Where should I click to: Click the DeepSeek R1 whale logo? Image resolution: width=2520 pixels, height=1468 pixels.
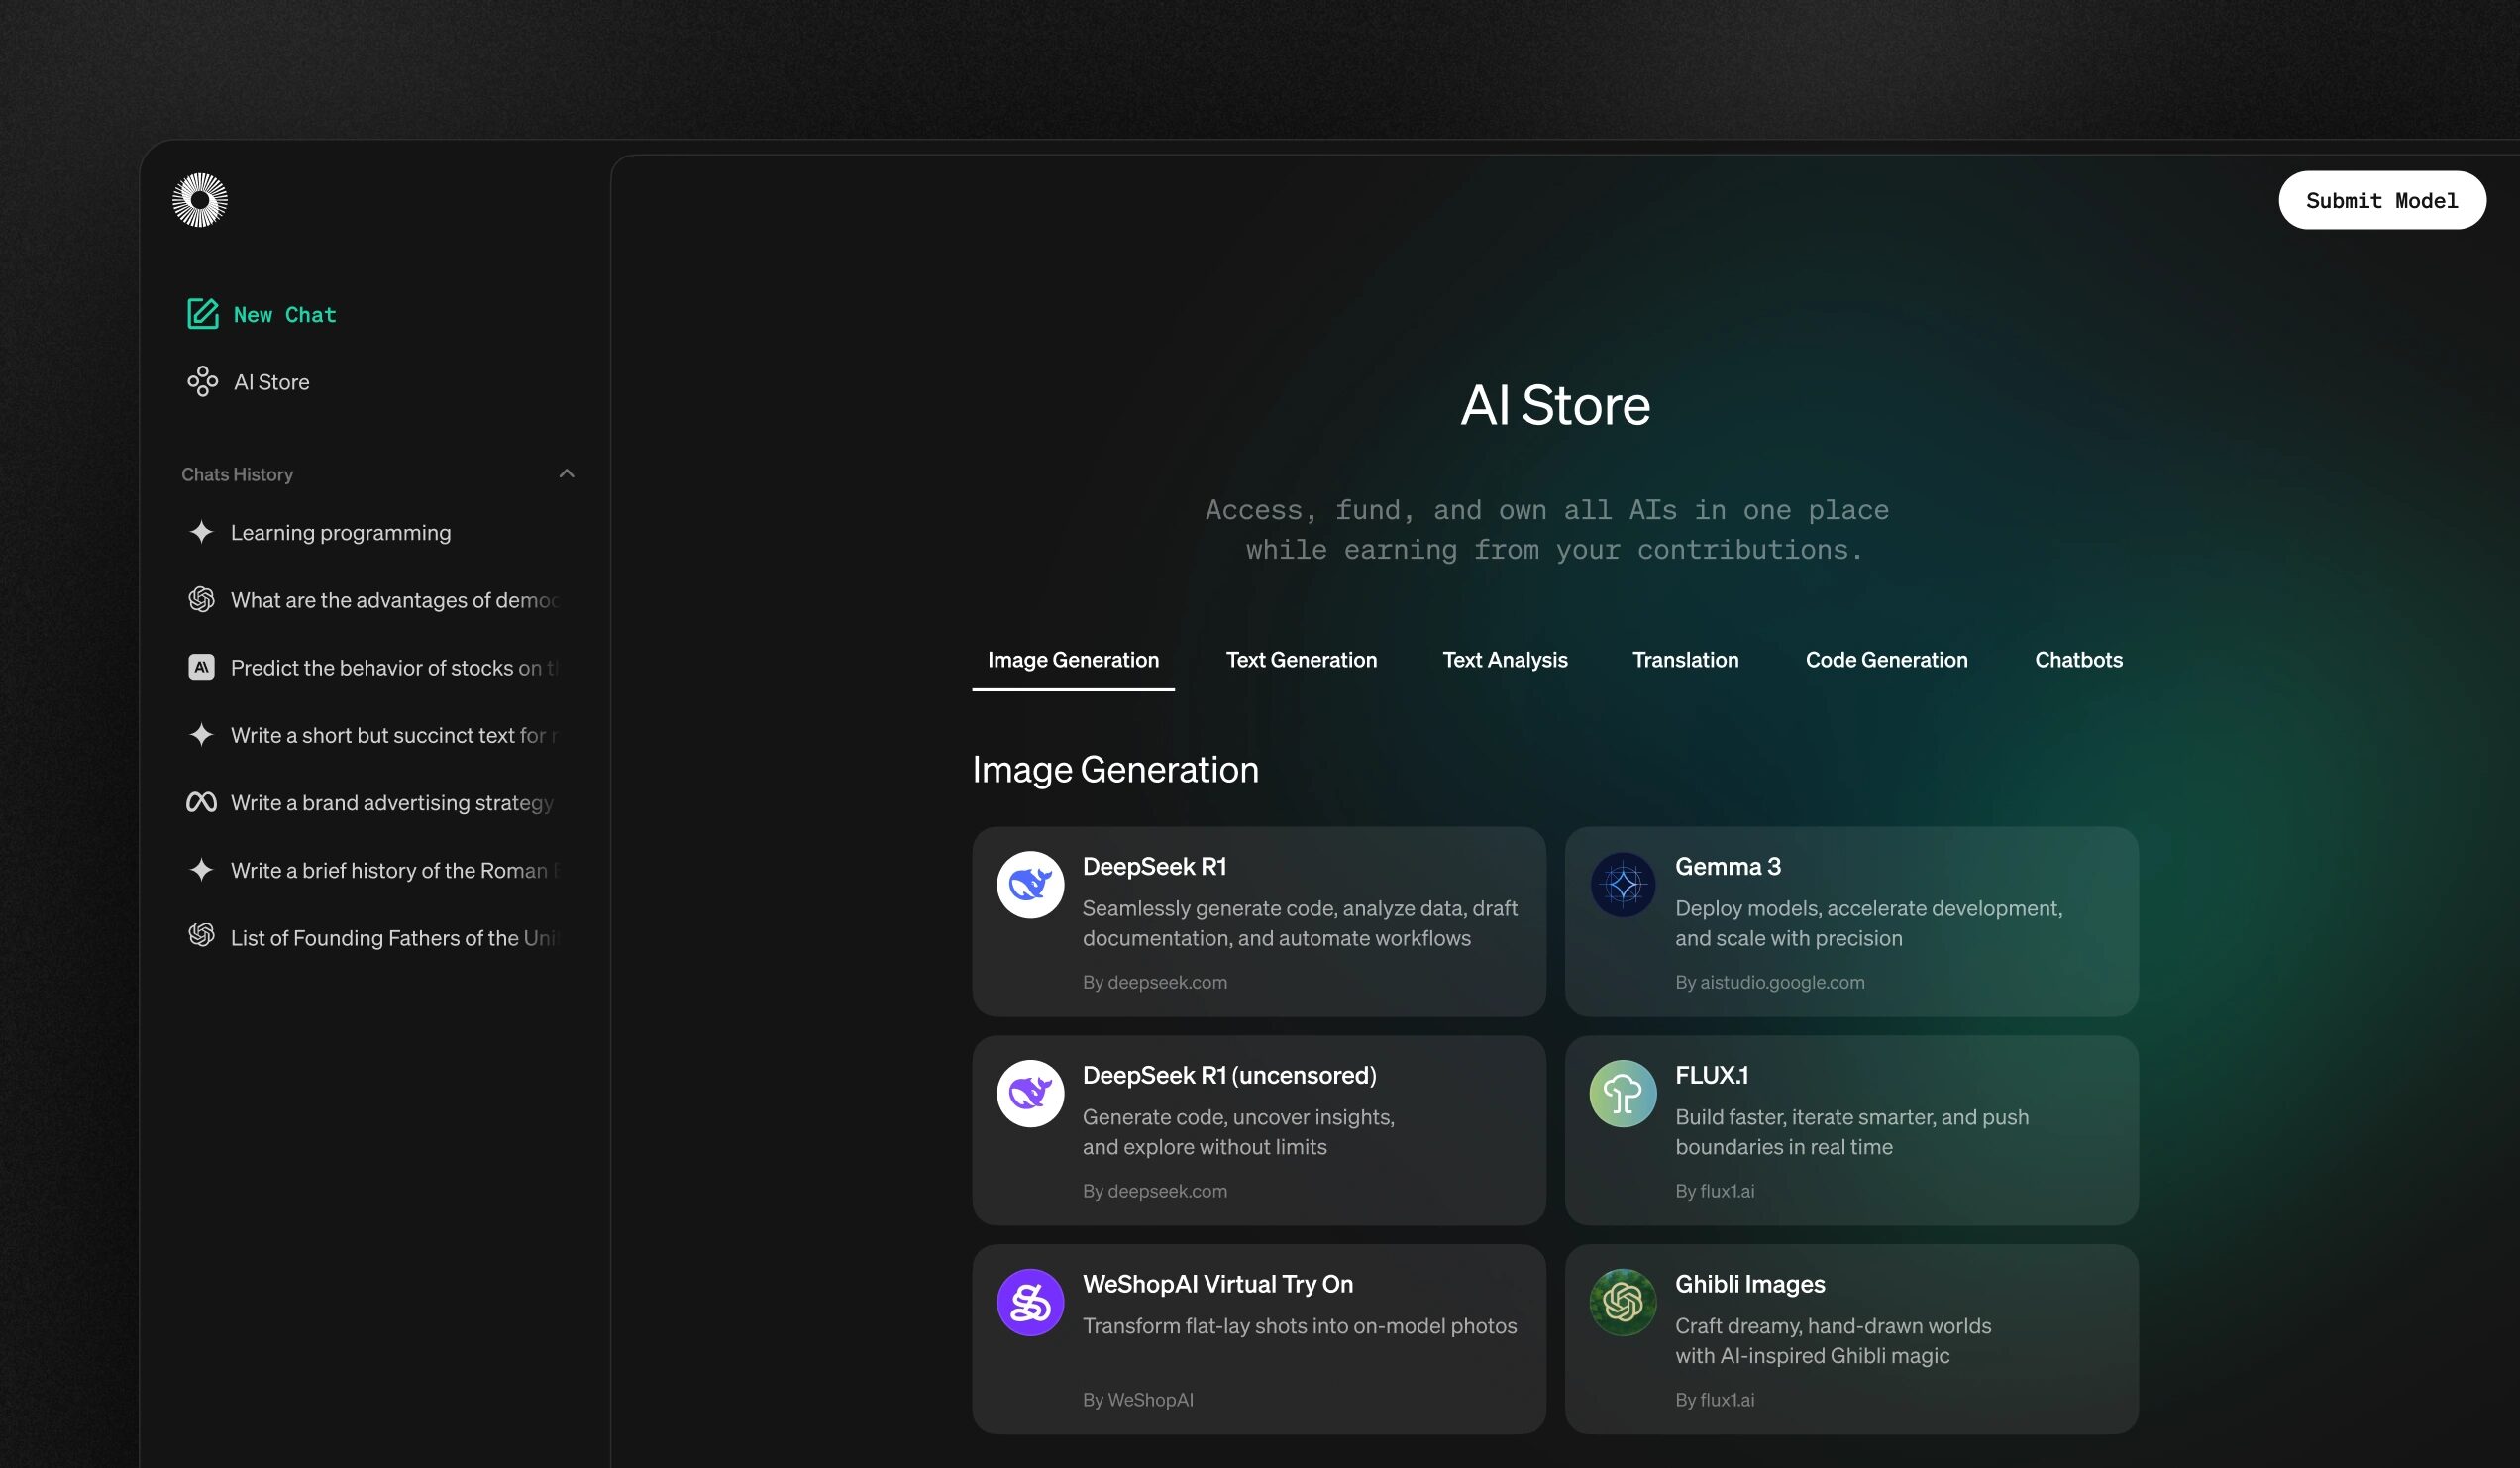click(1030, 885)
